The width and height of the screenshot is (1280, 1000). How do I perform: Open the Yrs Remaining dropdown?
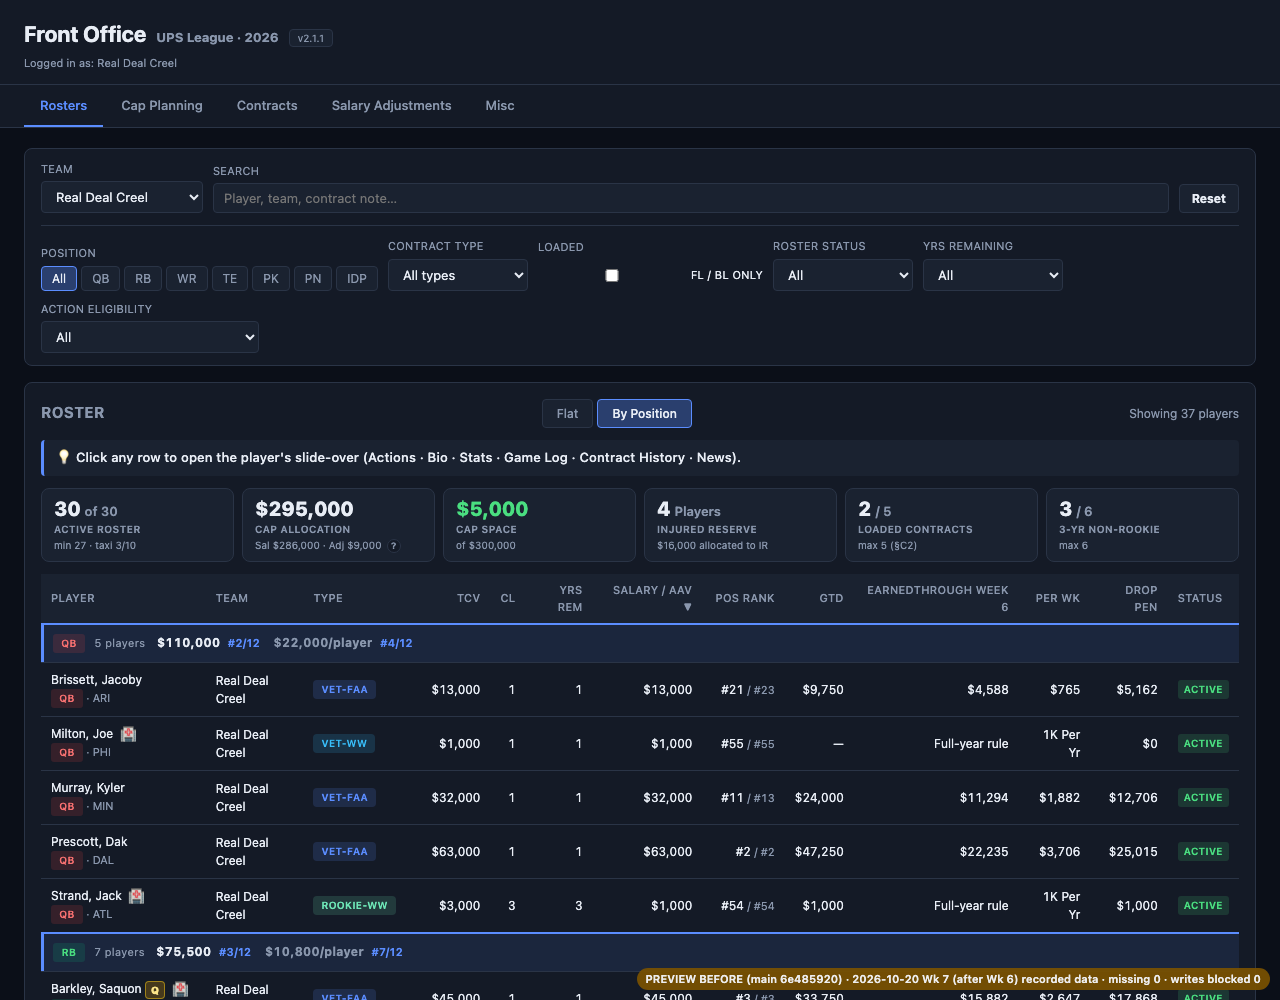click(993, 275)
